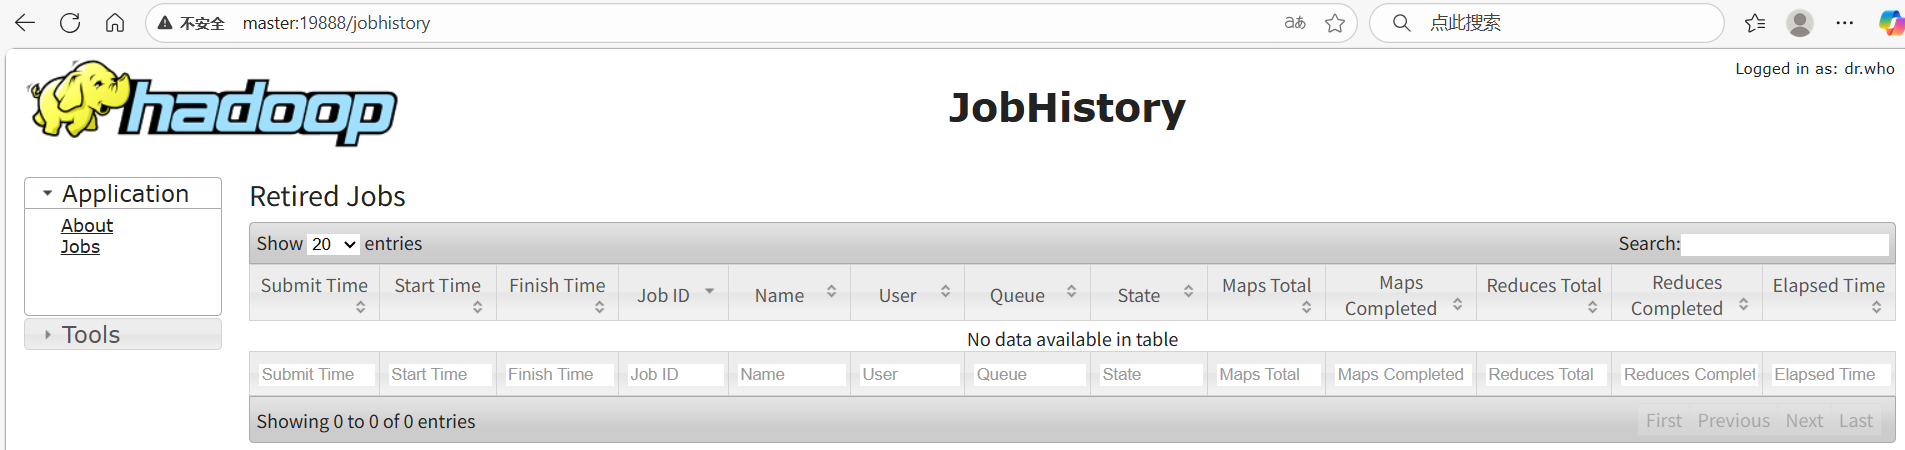
Task: Click the Maps Completed filter field
Action: click(x=1402, y=374)
